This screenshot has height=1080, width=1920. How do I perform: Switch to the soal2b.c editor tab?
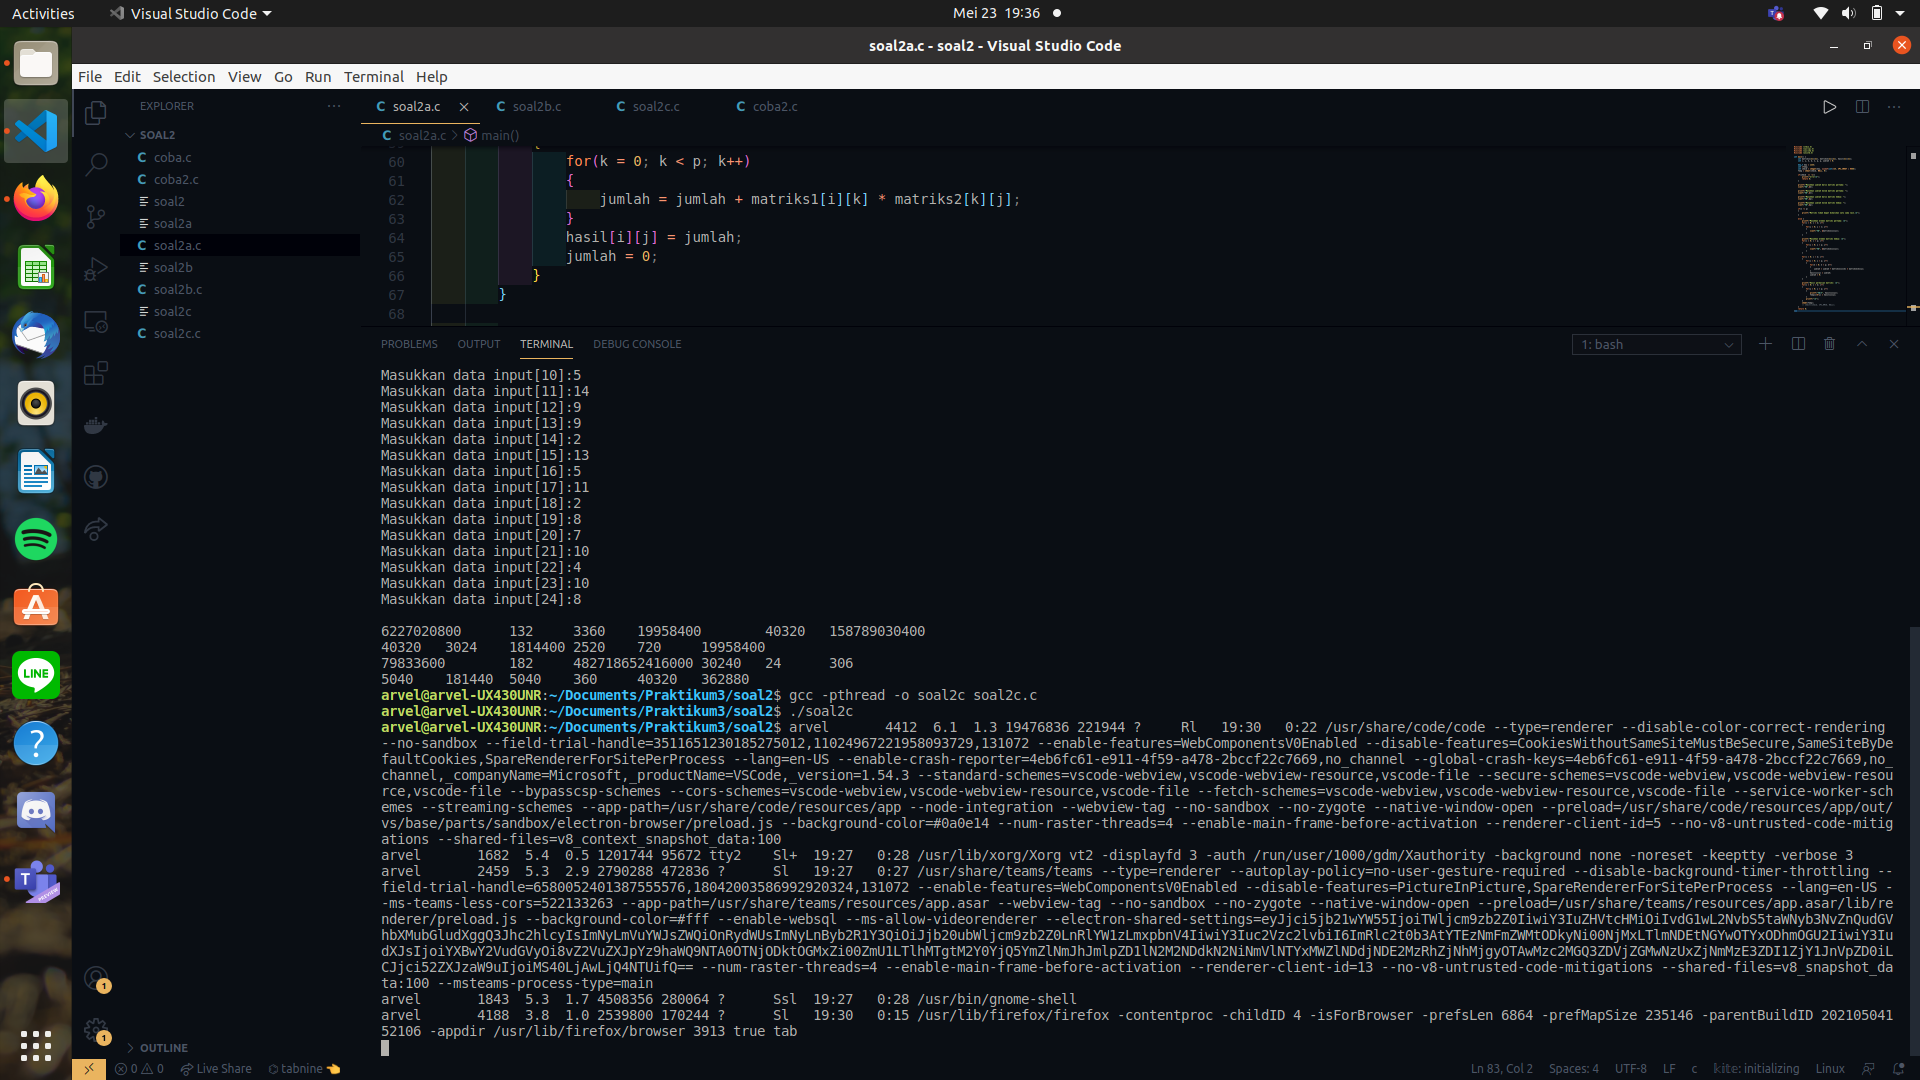click(537, 106)
